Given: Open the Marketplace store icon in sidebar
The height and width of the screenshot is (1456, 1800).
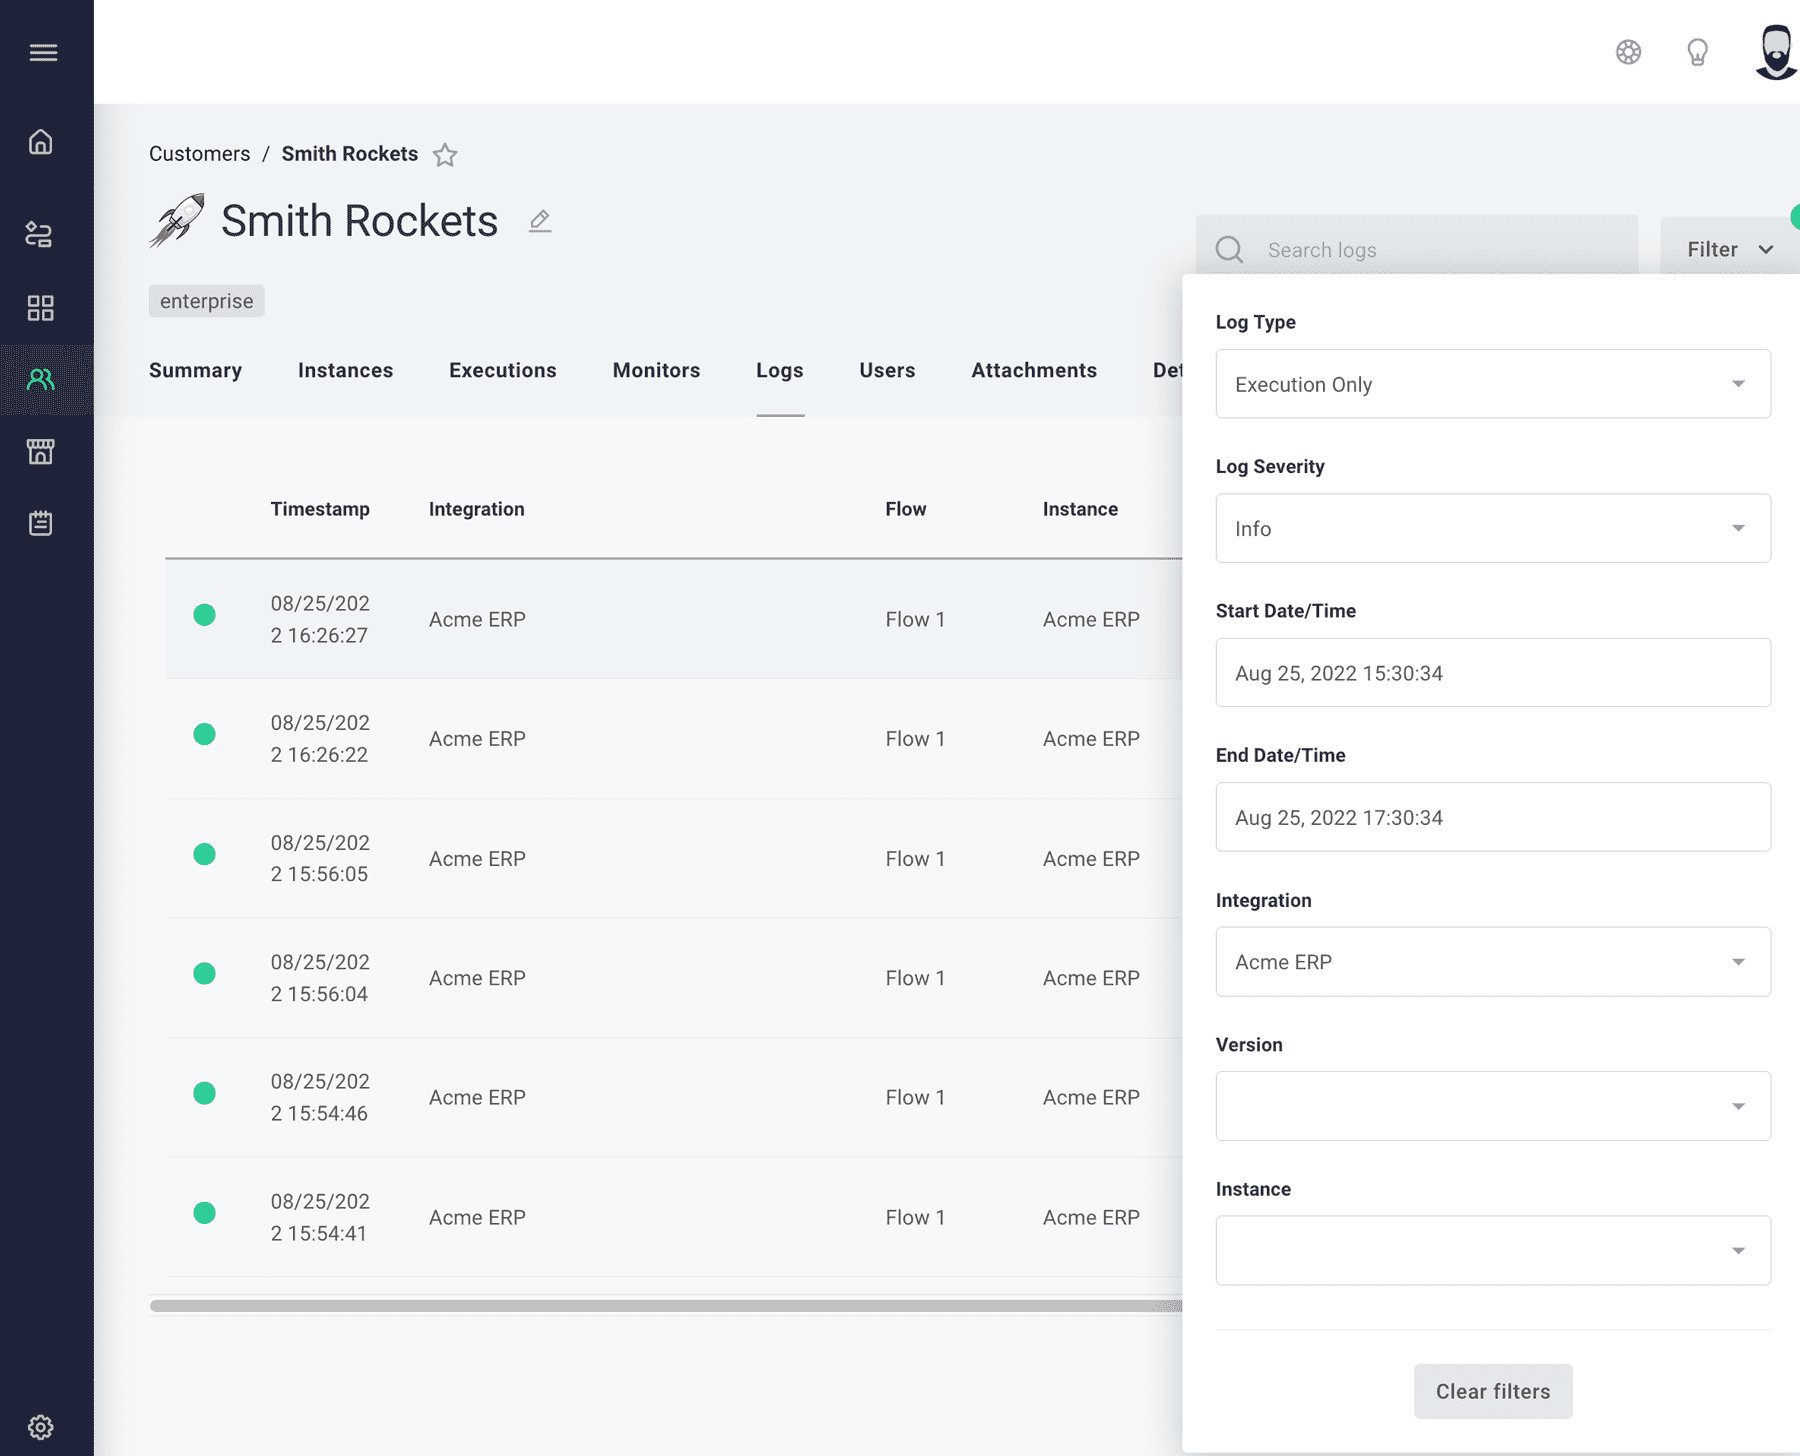Looking at the screenshot, I should 41,451.
